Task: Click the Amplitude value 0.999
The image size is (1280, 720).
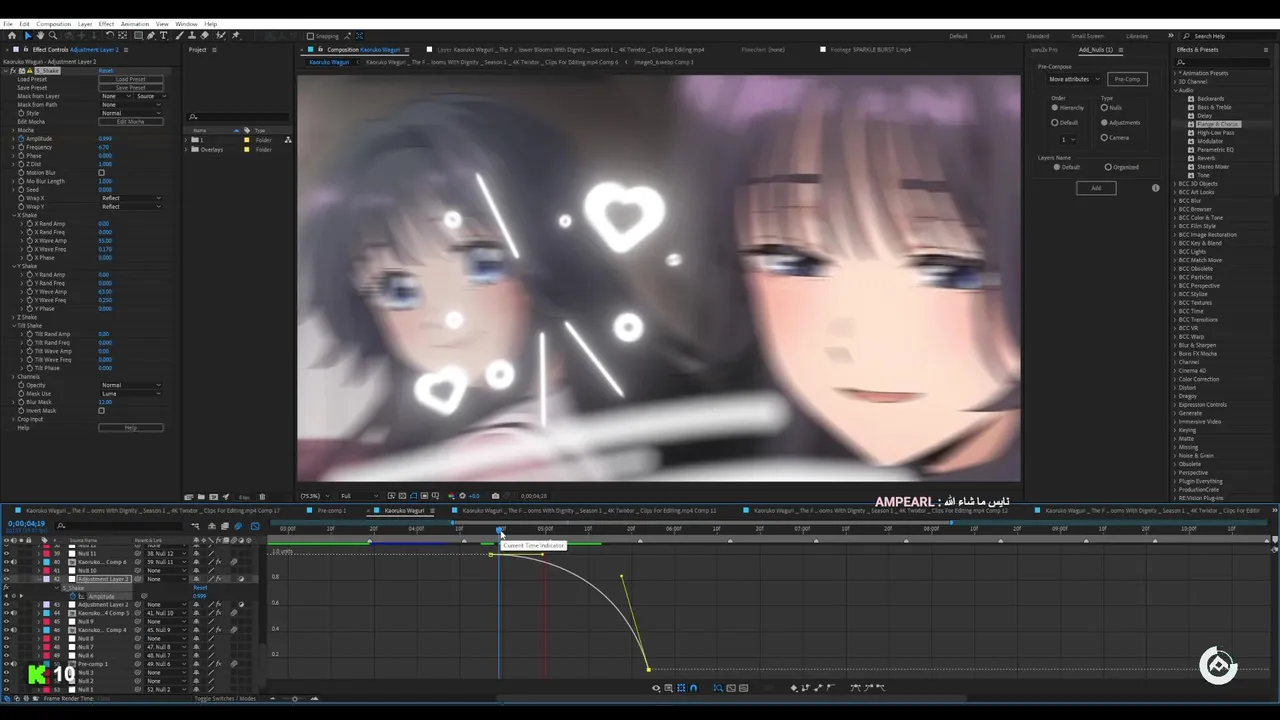Action: [x=105, y=139]
